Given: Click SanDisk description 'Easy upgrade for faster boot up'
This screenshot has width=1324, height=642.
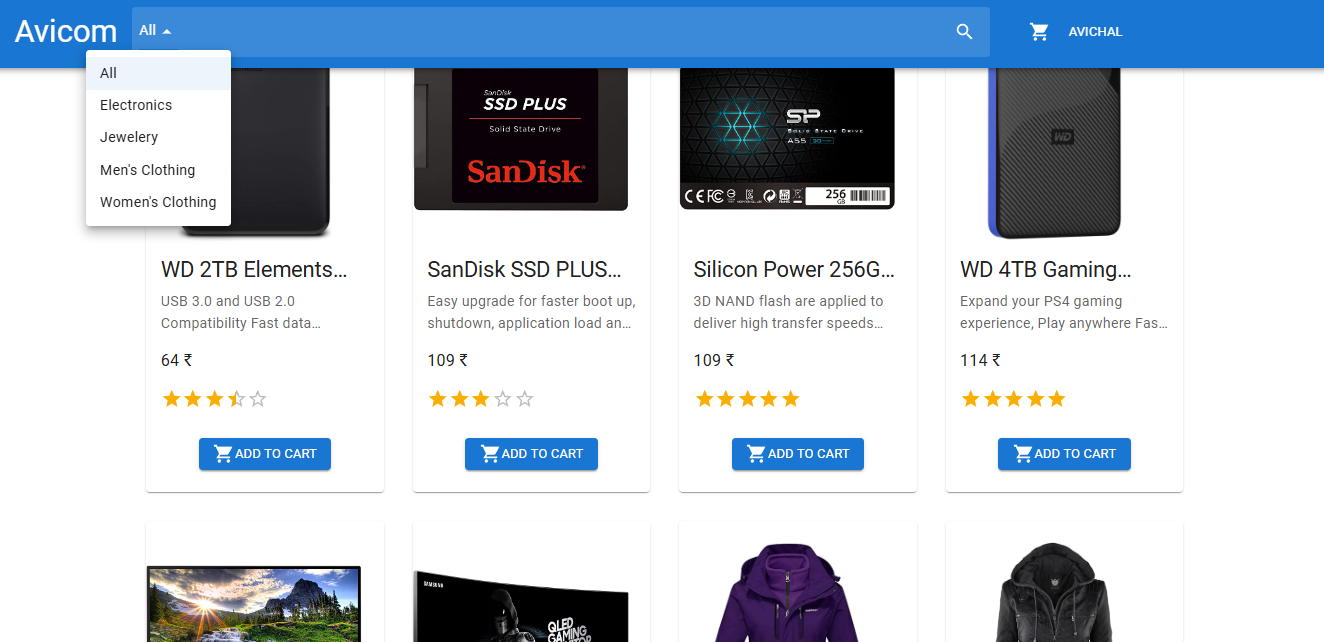Looking at the screenshot, I should coord(531,301).
